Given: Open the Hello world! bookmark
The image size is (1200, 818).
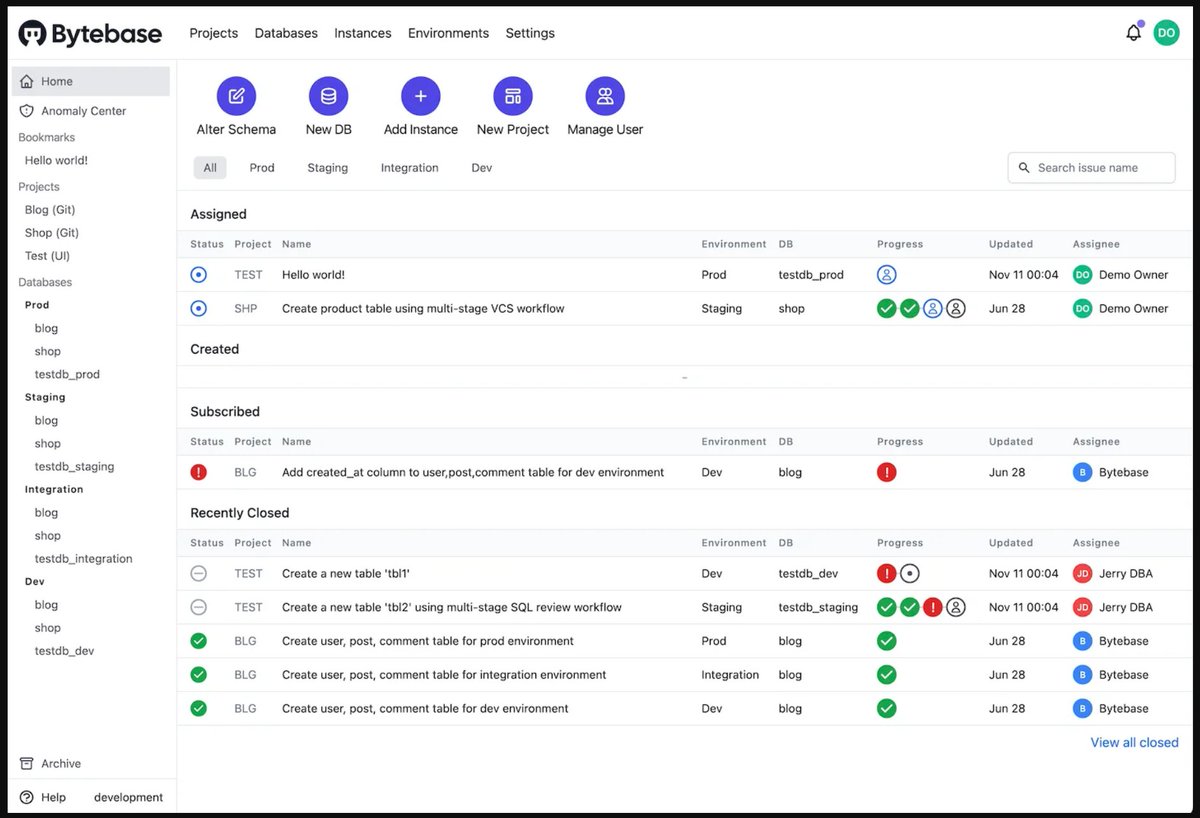Looking at the screenshot, I should tap(56, 160).
